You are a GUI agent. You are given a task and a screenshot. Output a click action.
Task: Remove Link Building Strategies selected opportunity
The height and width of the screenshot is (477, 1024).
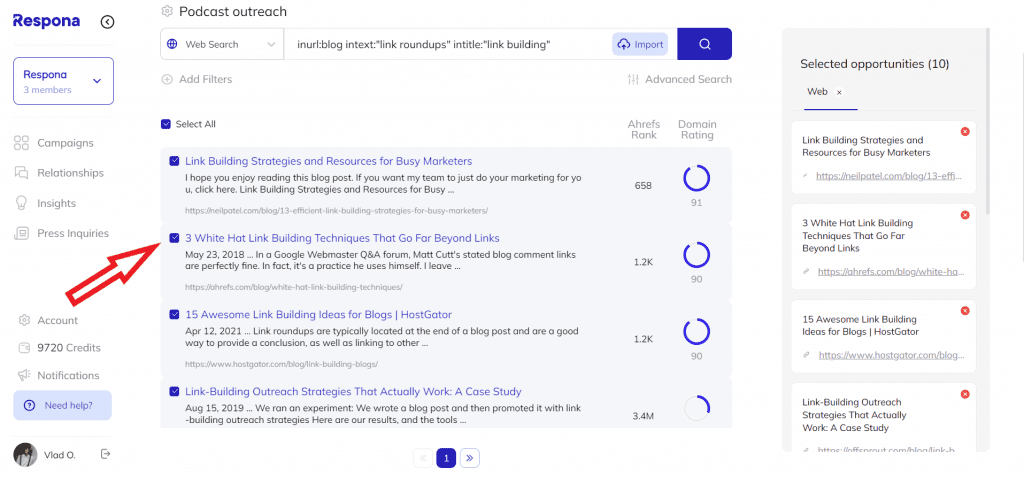965,132
